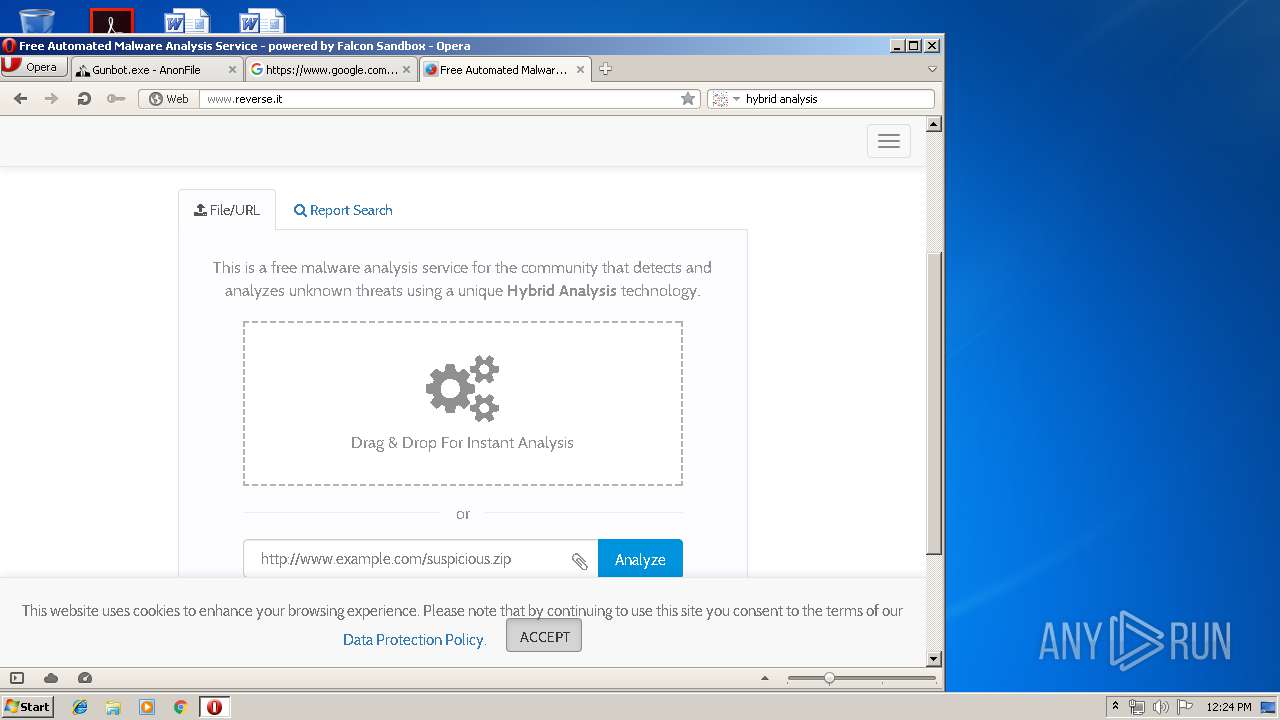Screen dimensions: 1280x720
Task: Select the File/URL tab
Action: [x=227, y=210]
